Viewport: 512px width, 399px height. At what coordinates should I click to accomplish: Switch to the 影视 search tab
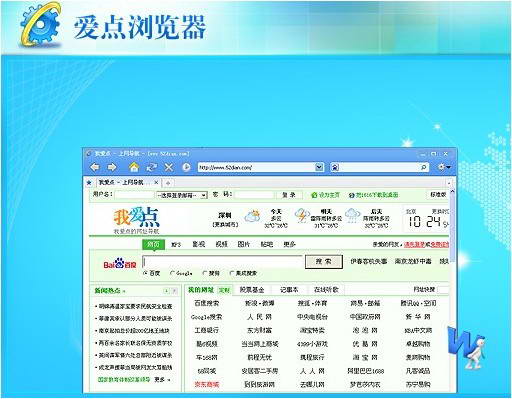point(199,244)
